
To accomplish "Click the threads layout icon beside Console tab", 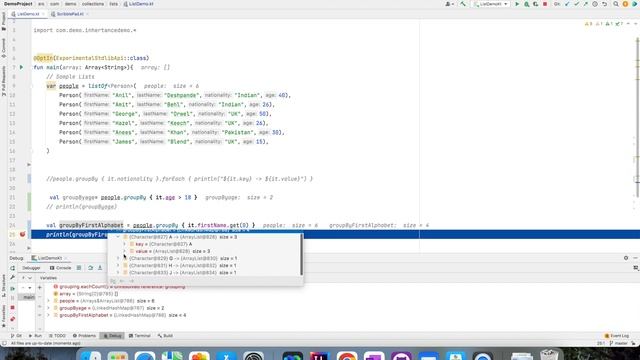I will tap(79, 268).
